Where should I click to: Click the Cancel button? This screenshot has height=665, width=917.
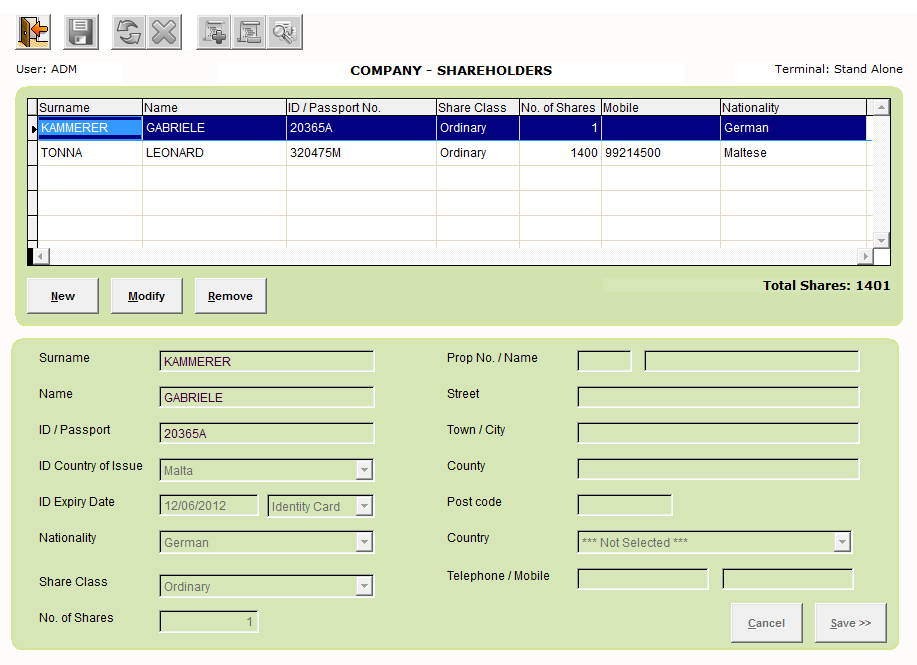(766, 622)
